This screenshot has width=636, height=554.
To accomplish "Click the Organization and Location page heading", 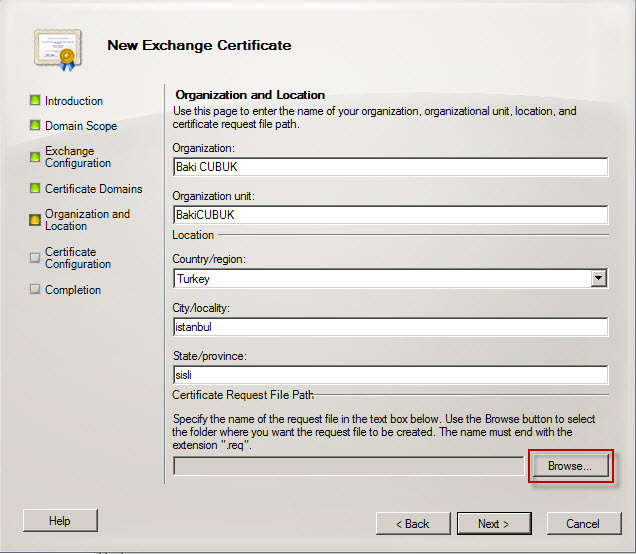I will [250, 95].
